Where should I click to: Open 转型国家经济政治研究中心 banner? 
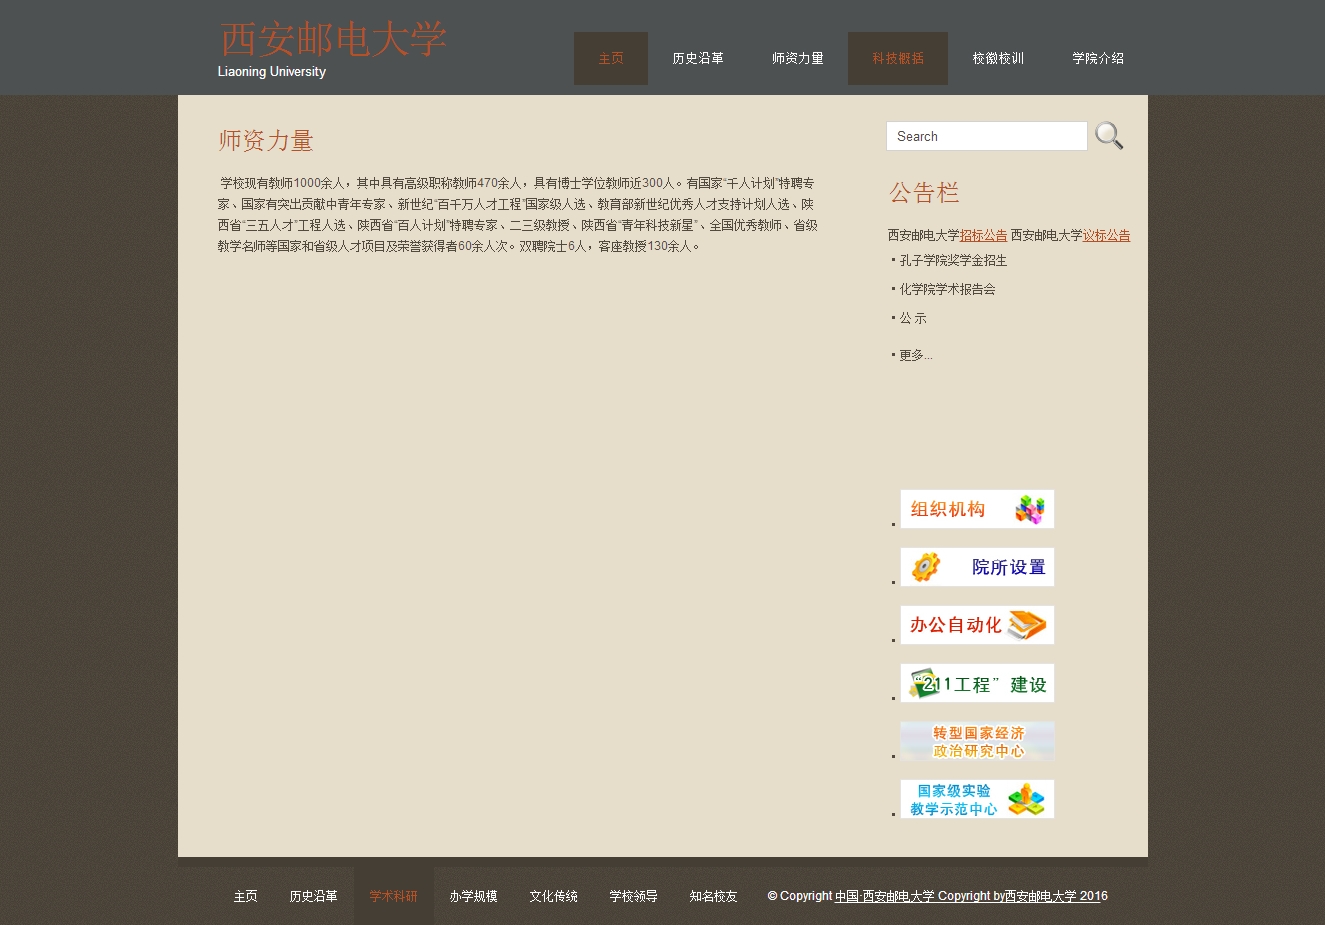pyautogui.click(x=977, y=741)
